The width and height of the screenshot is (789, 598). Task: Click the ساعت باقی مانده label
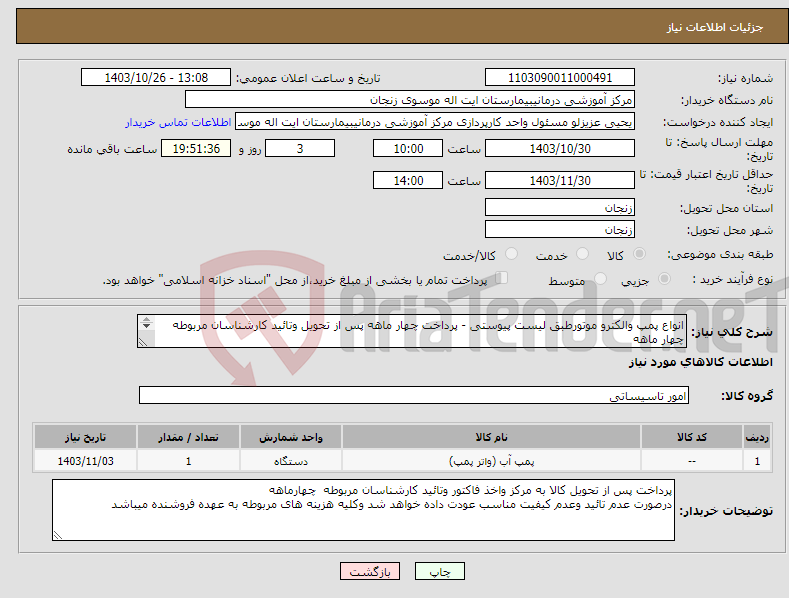click(x=112, y=150)
